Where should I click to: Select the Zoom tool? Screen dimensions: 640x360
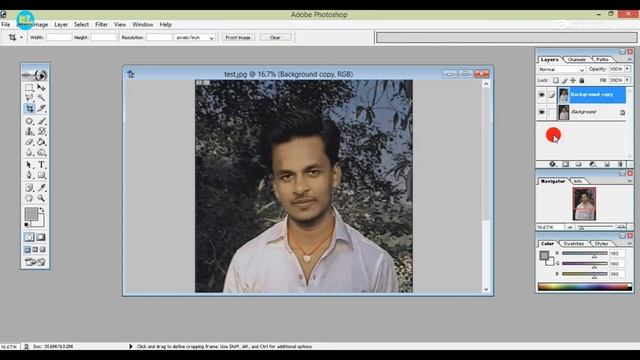pos(41,198)
